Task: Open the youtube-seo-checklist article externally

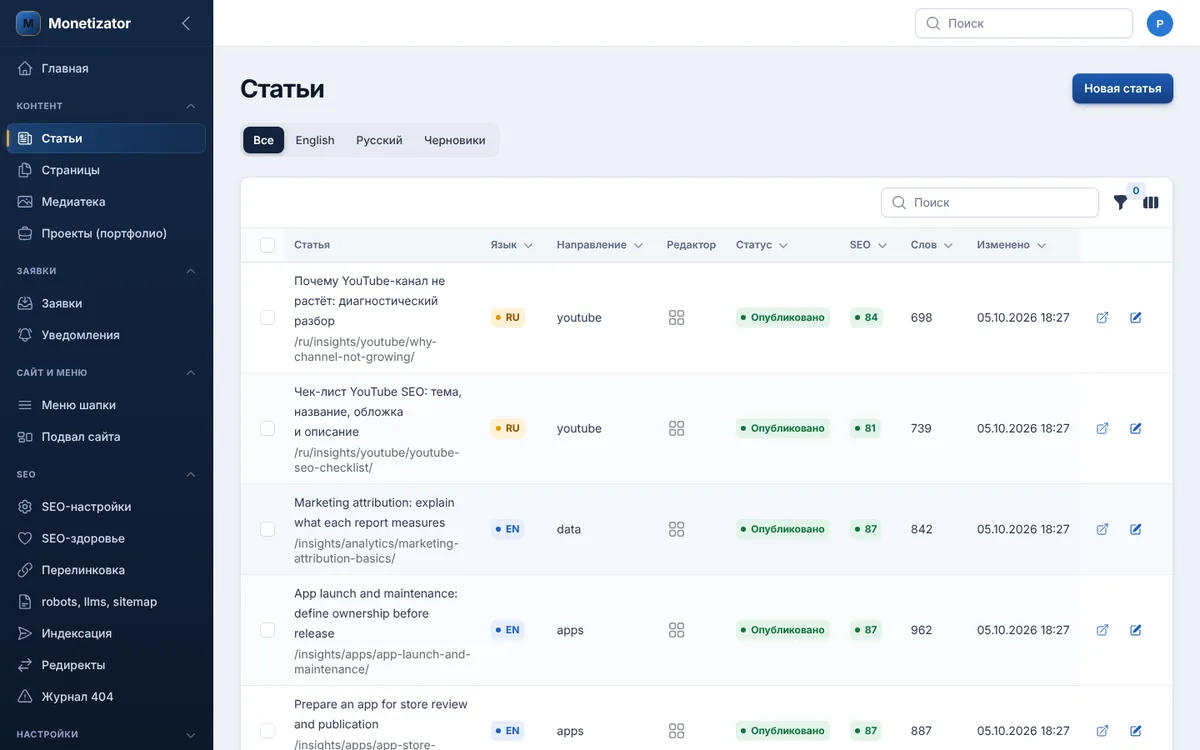Action: coord(1103,428)
